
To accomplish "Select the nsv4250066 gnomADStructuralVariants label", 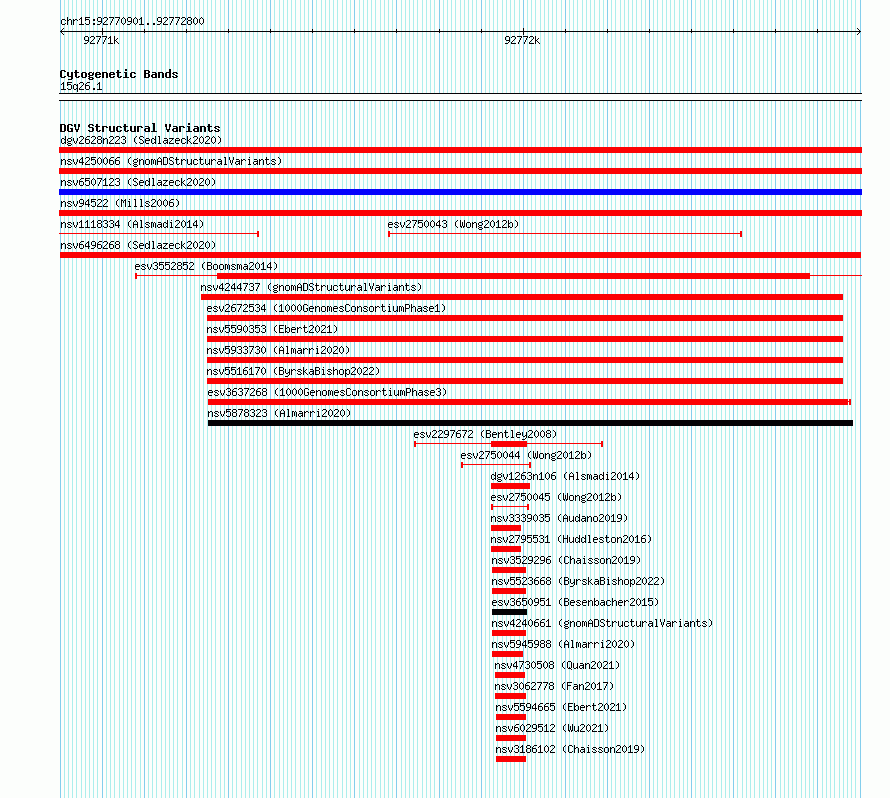I will tap(171, 161).
